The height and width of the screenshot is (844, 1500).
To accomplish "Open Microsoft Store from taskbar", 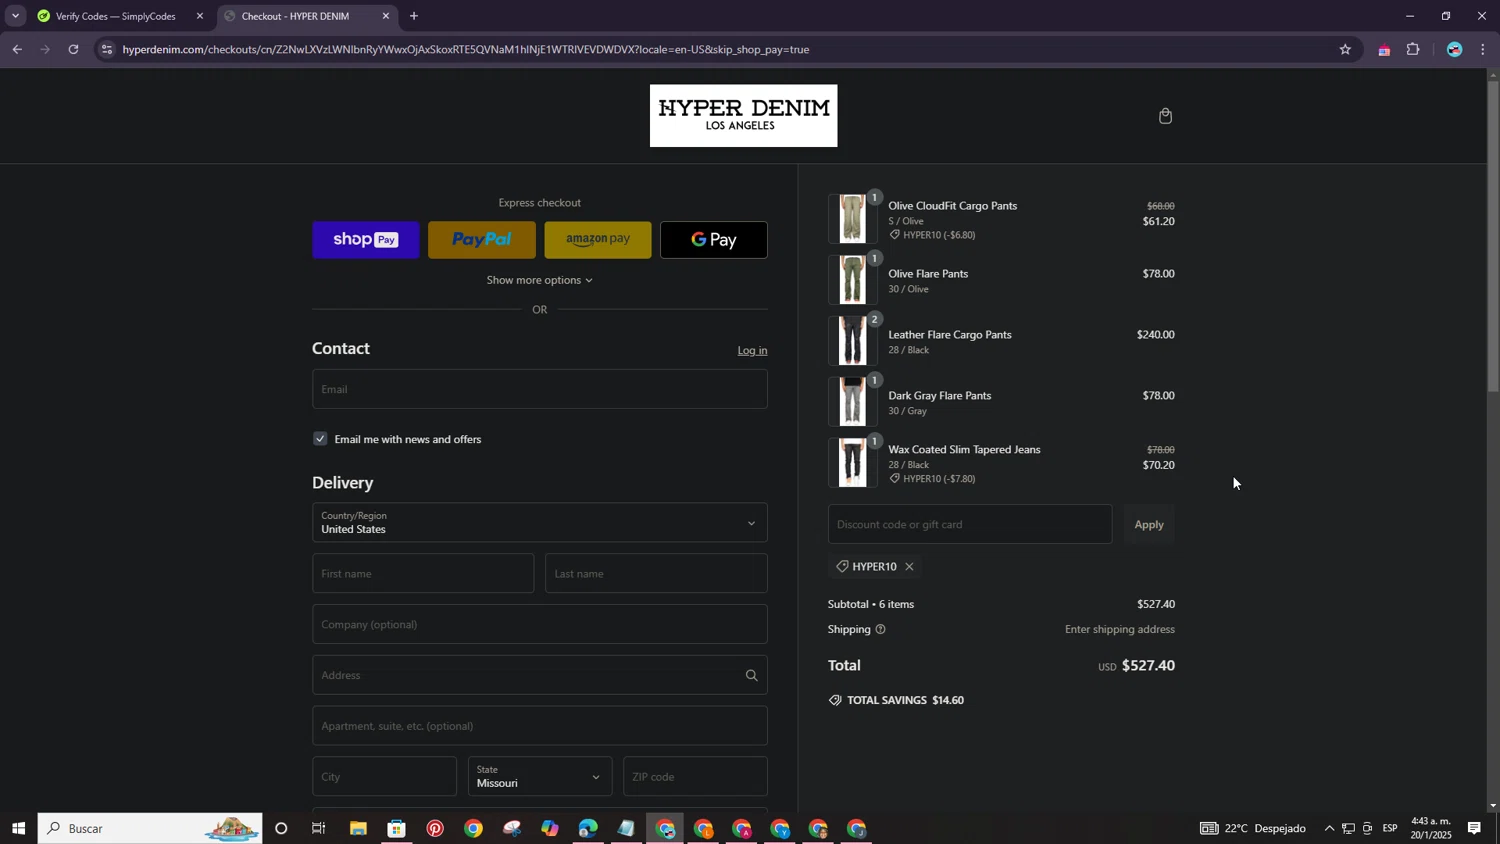I will point(396,829).
